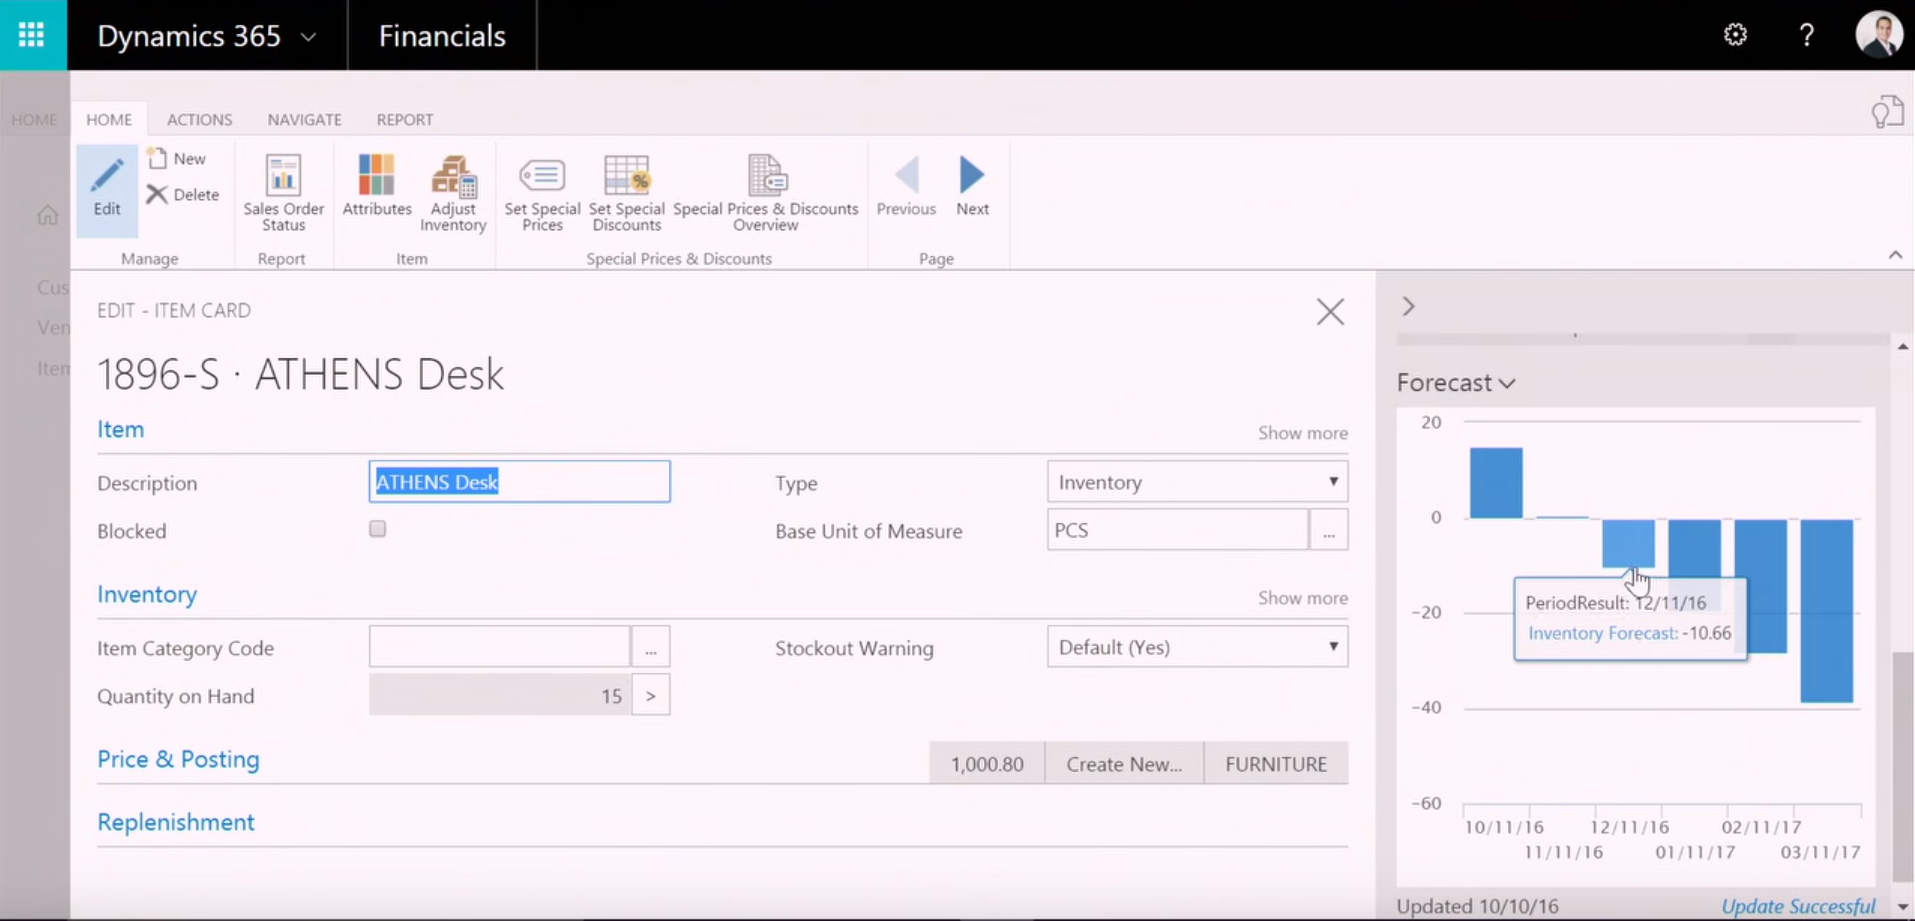Click the background HOME tab
Screen dimensions: 1915x921
34,119
